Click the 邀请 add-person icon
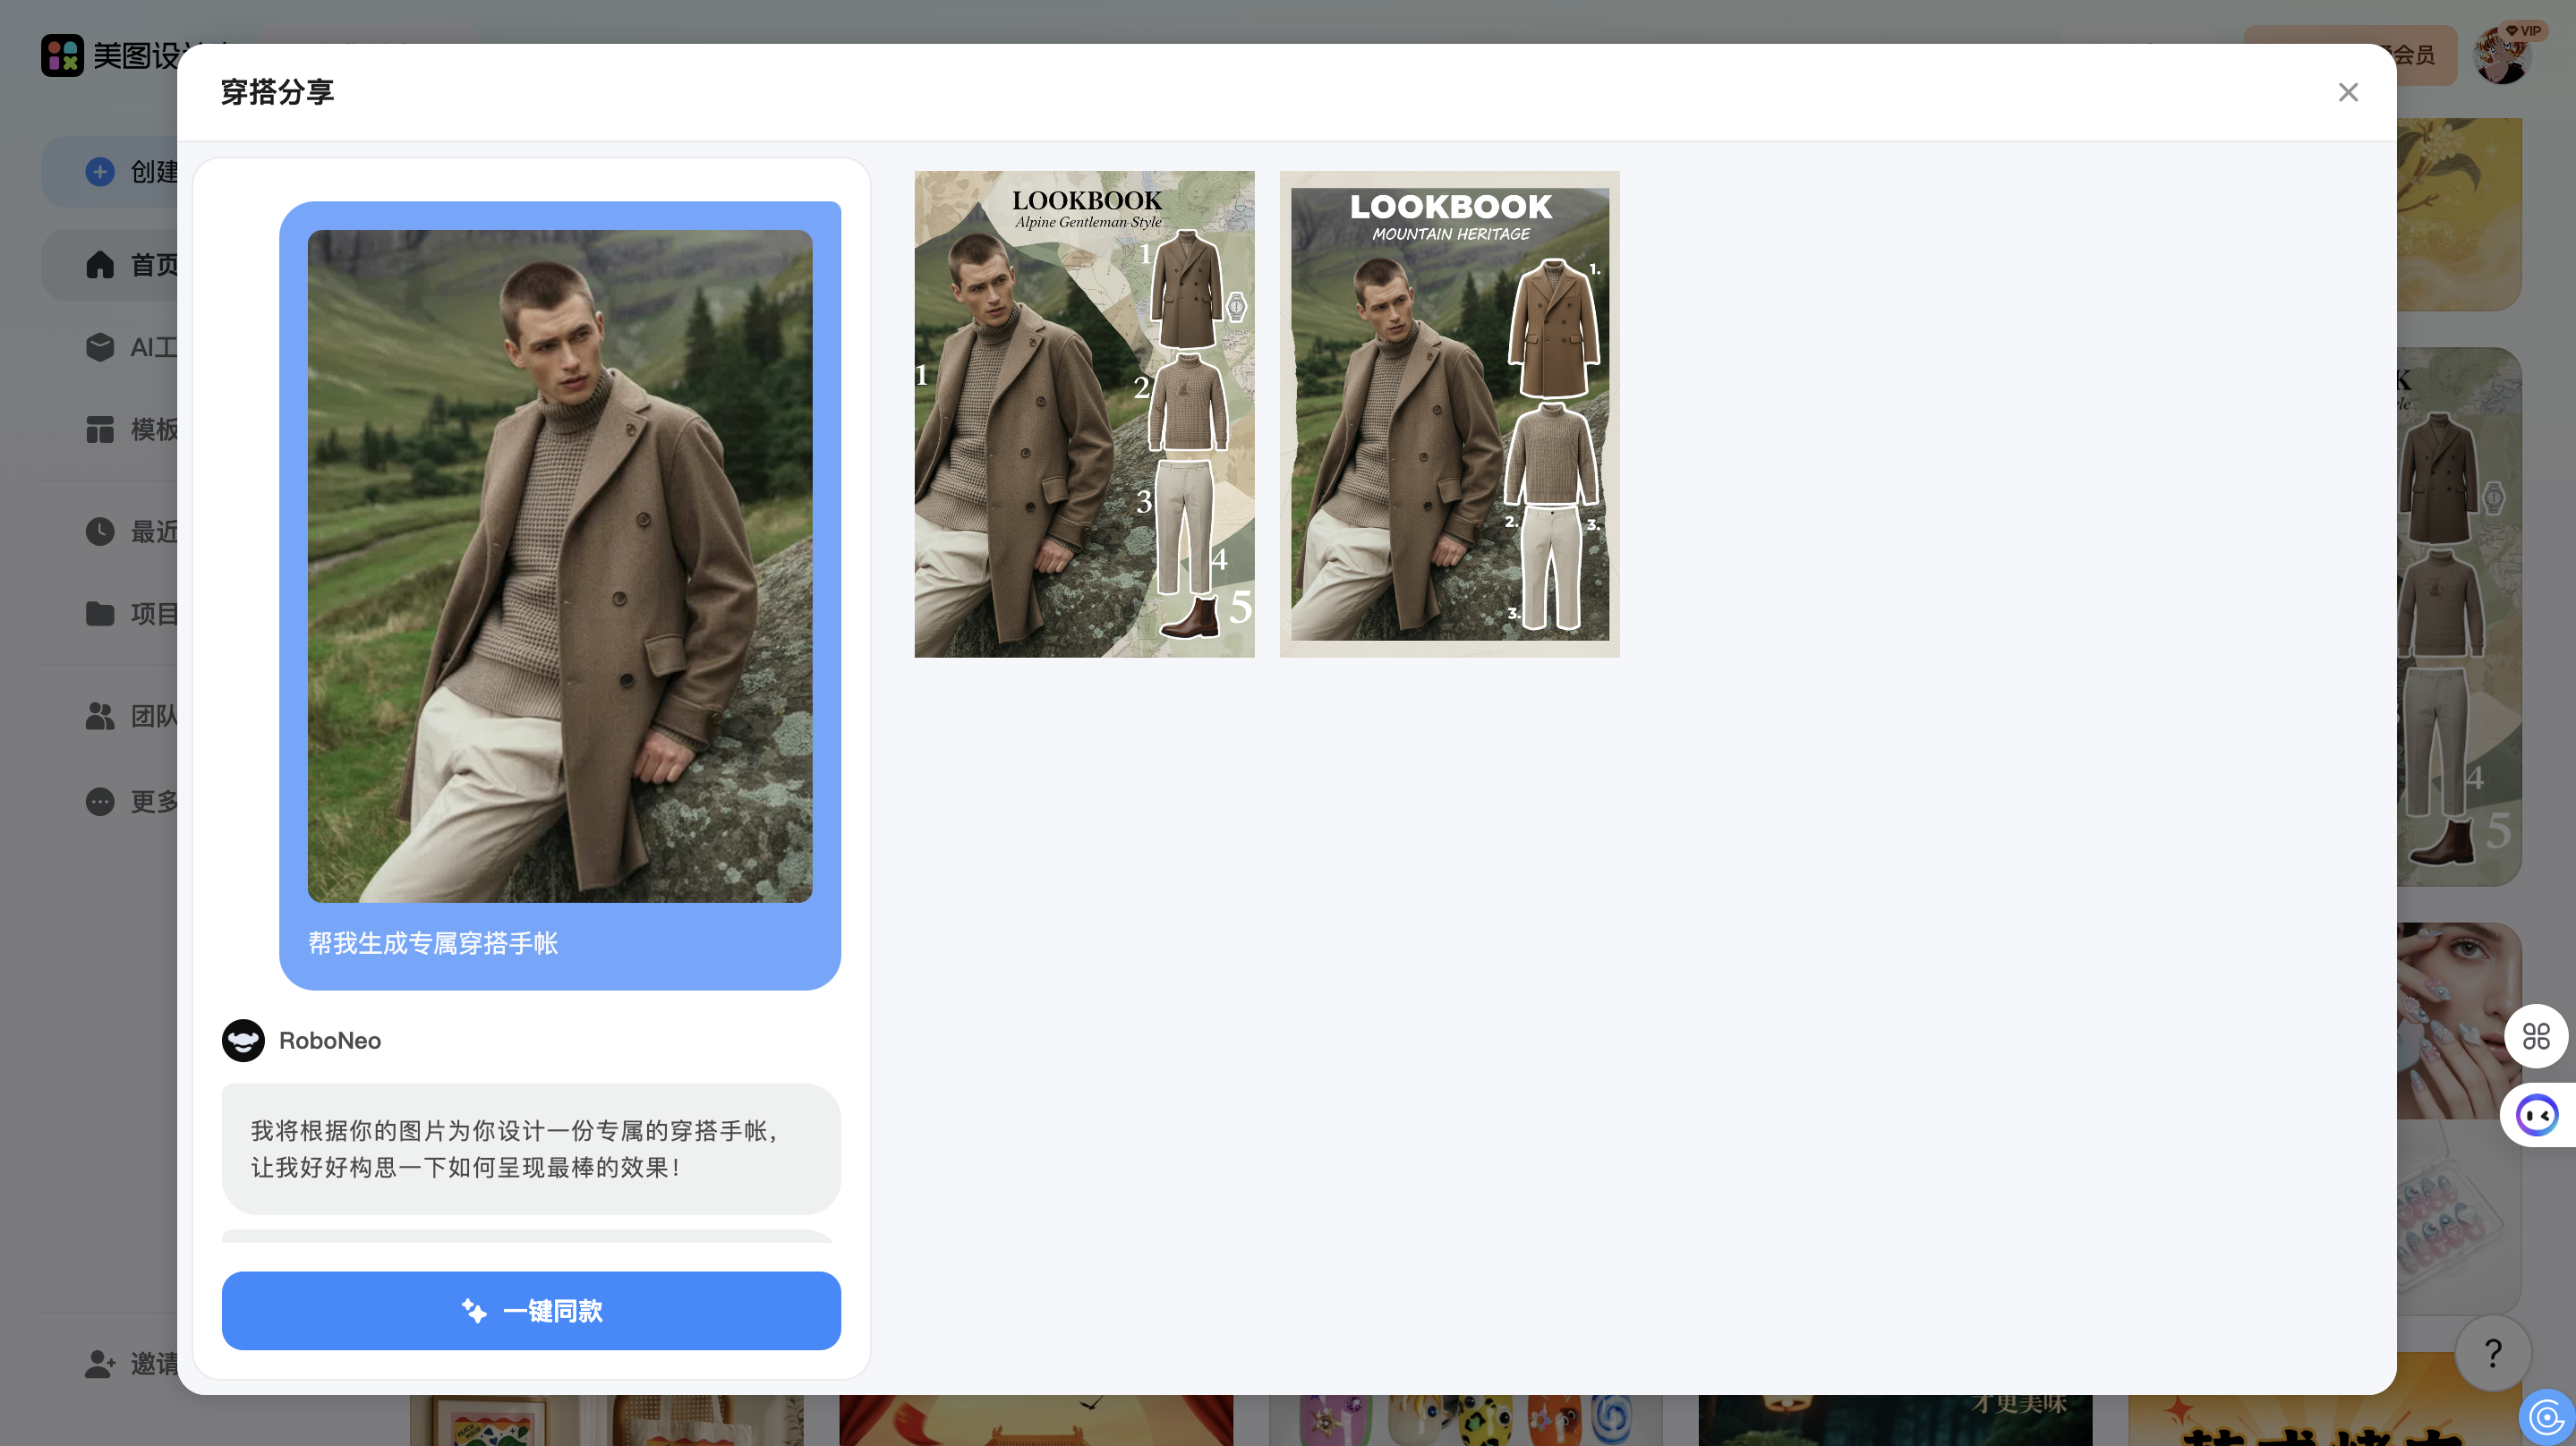The image size is (2576, 1446). coord(100,1363)
